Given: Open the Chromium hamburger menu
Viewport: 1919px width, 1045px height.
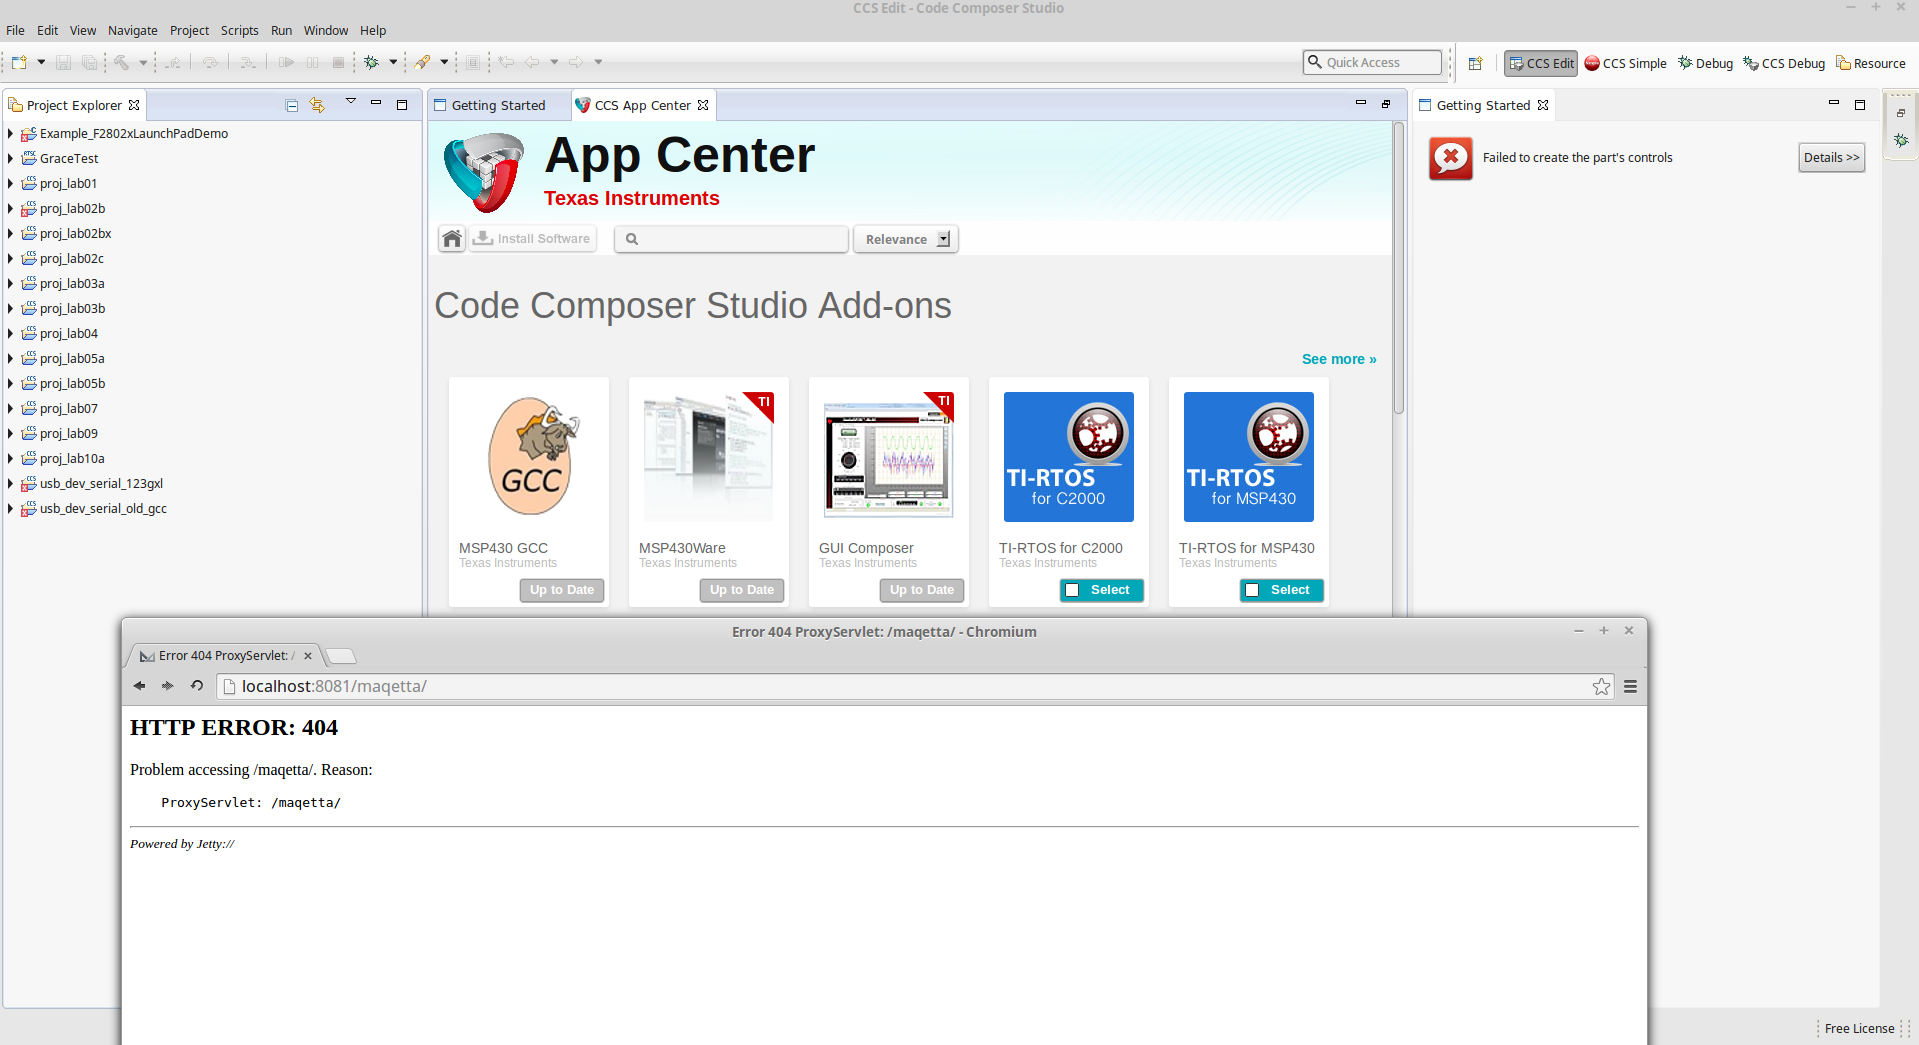Looking at the screenshot, I should (x=1630, y=686).
